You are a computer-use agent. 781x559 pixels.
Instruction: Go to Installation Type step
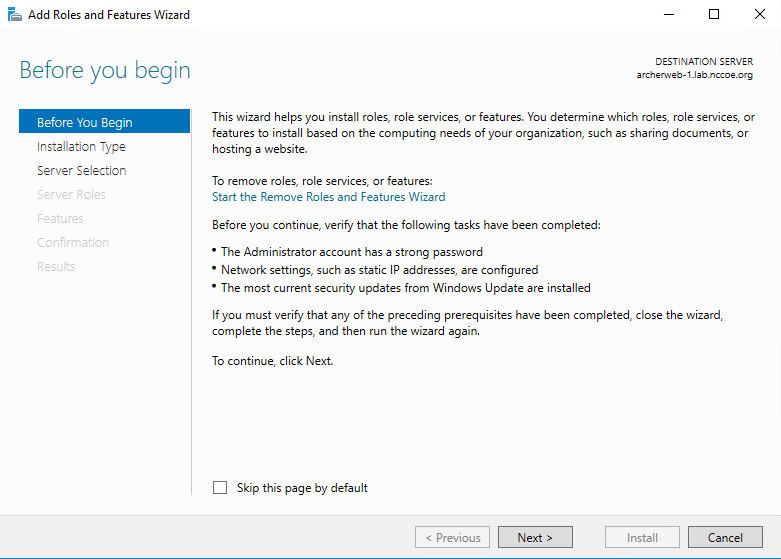click(81, 146)
